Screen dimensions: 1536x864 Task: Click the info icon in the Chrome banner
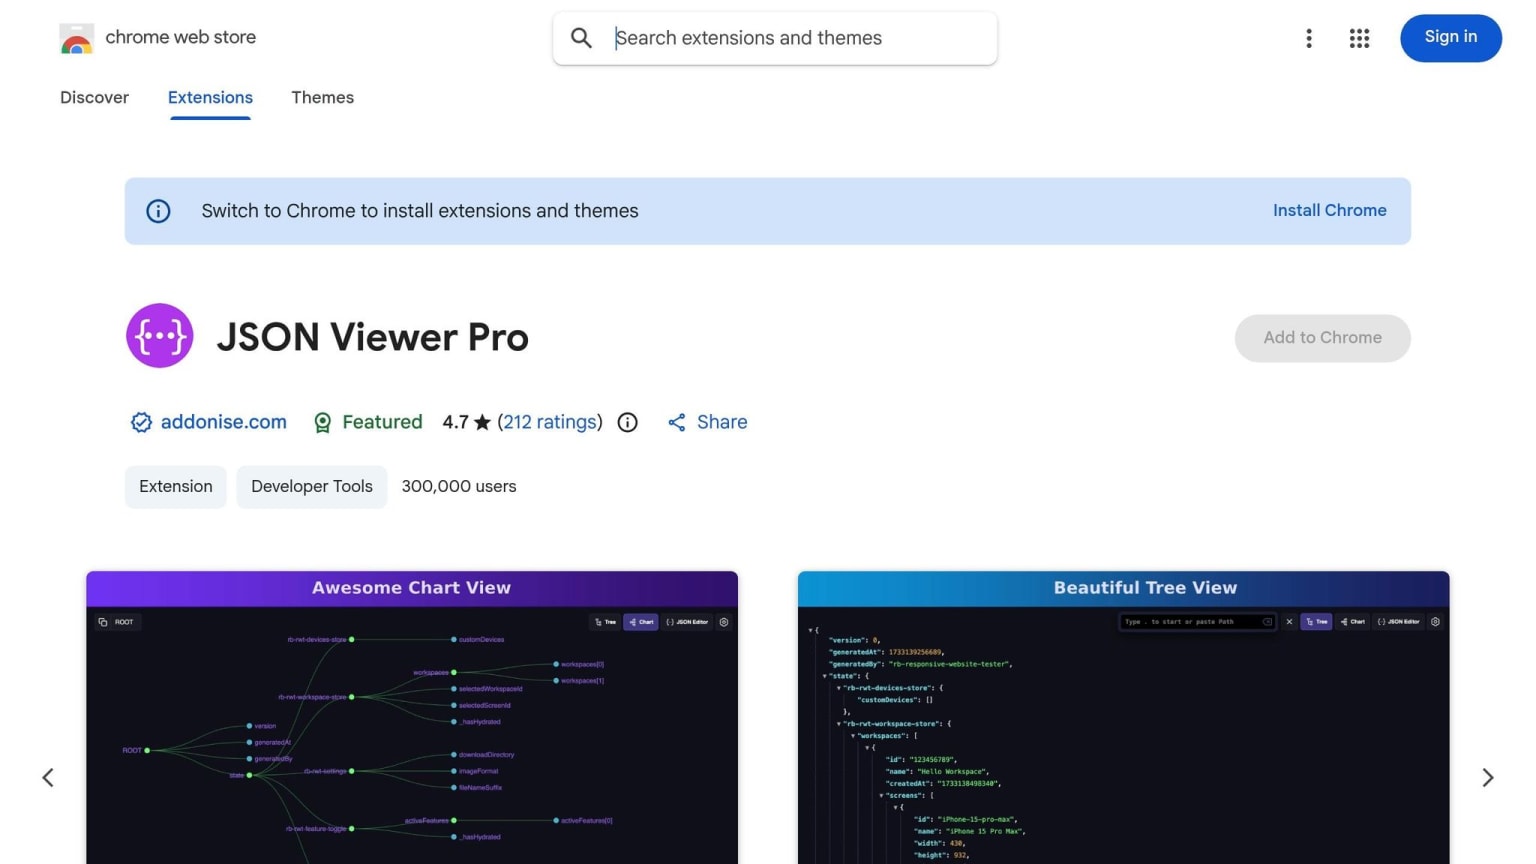158,211
